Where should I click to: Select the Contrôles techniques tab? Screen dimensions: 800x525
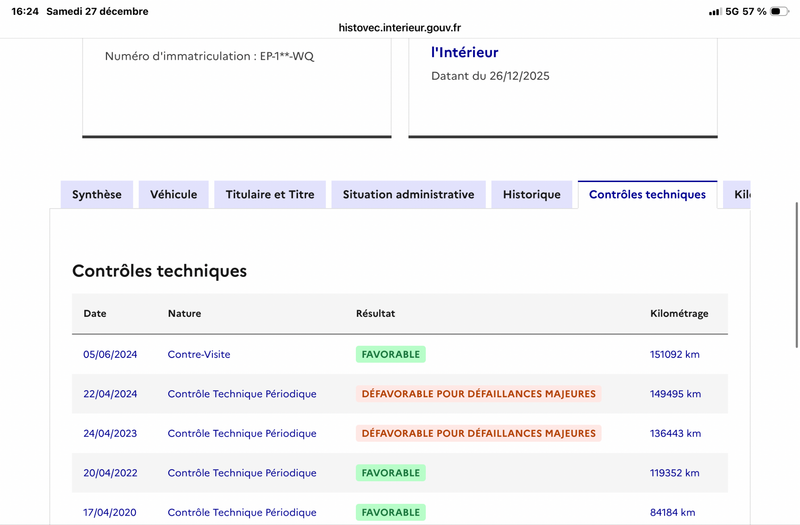tap(647, 194)
